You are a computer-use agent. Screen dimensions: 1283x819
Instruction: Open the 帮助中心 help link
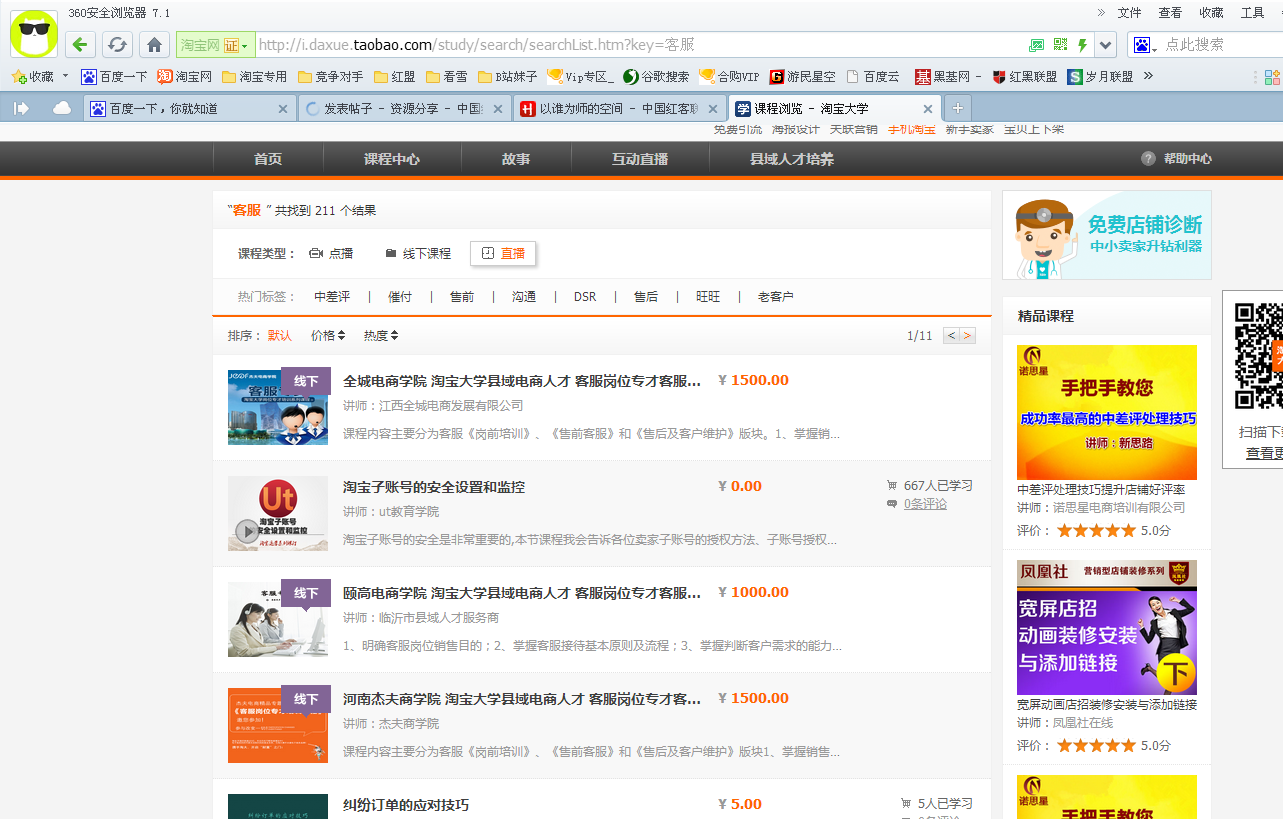pyautogui.click(x=1177, y=159)
